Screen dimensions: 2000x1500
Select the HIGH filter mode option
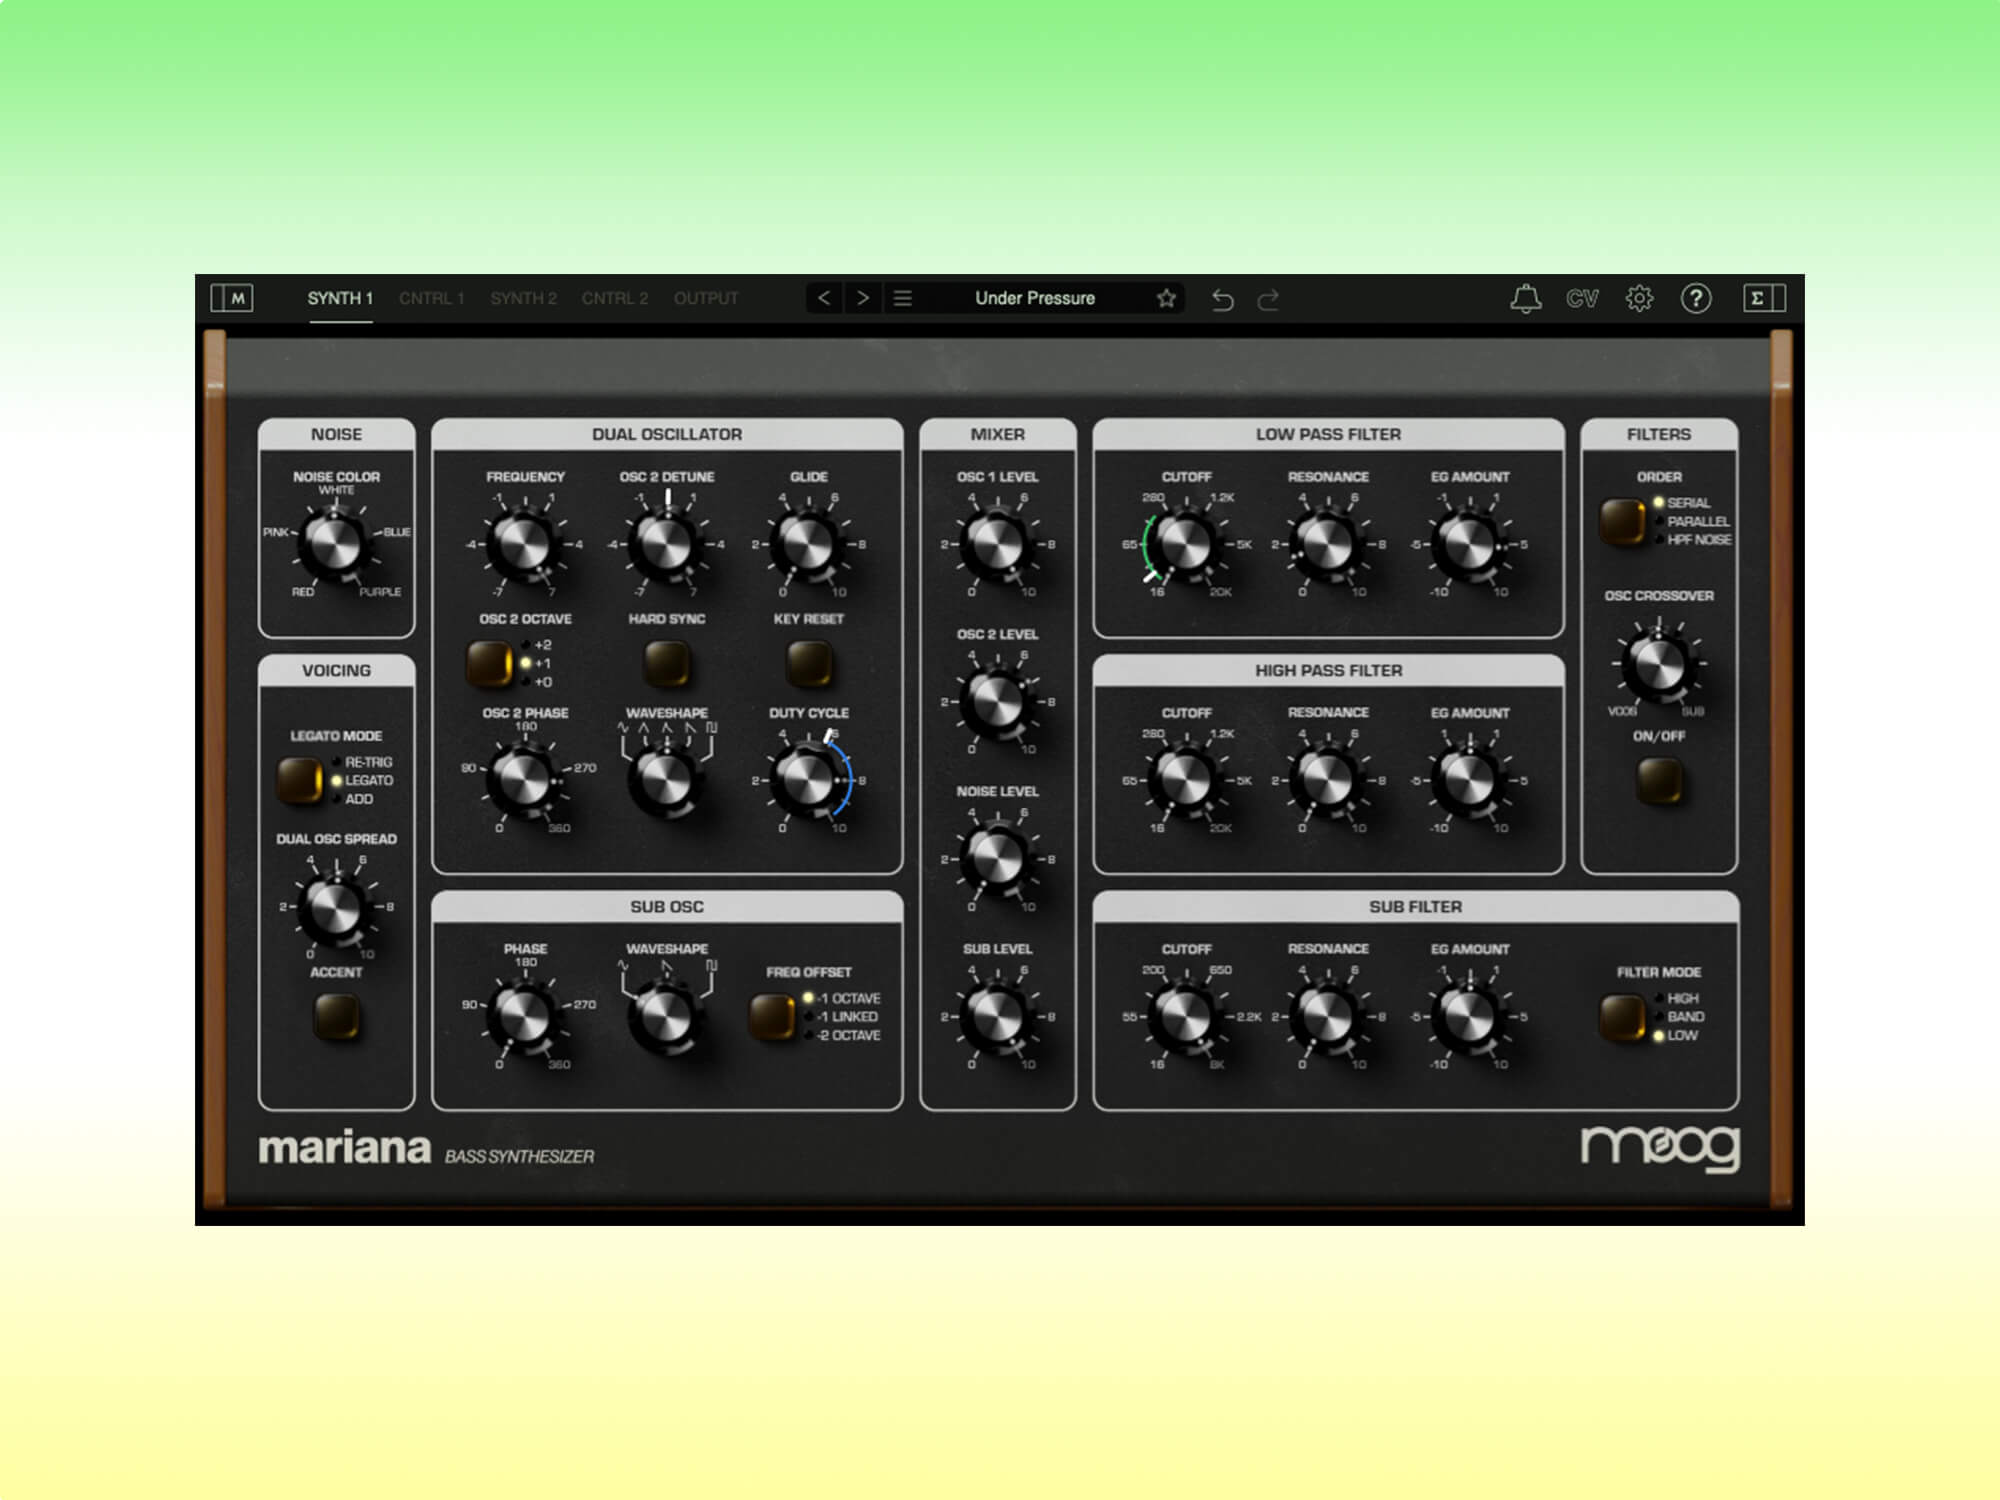coord(1677,998)
